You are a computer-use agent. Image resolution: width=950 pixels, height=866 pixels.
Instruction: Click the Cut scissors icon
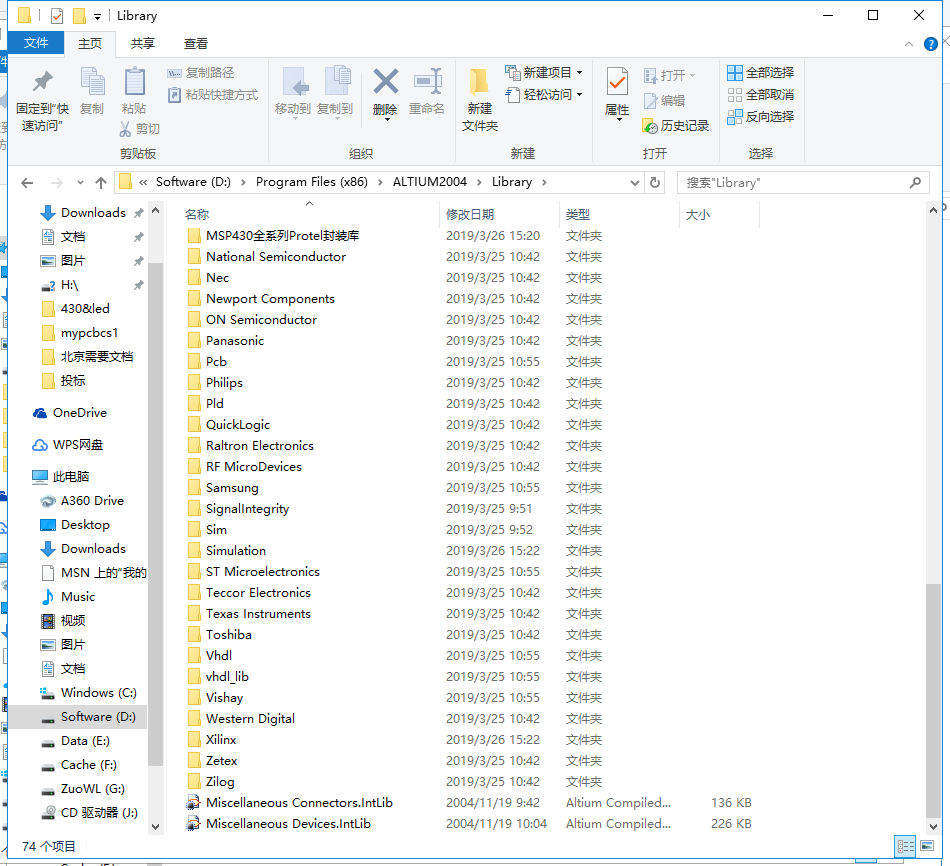[x=125, y=128]
